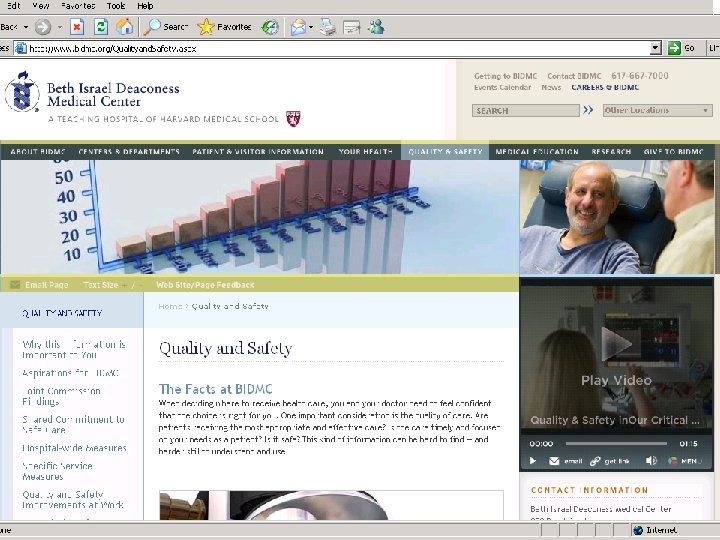Screen dimensions: 720x540
Task: Select the Medical Education nav tab
Action: coord(537,152)
